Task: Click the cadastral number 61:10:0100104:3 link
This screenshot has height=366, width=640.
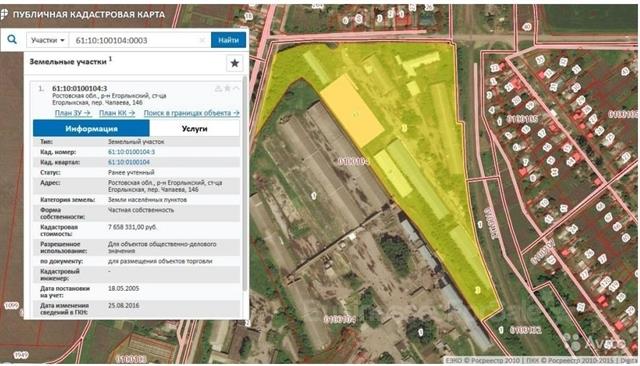Action: pyautogui.click(x=131, y=152)
